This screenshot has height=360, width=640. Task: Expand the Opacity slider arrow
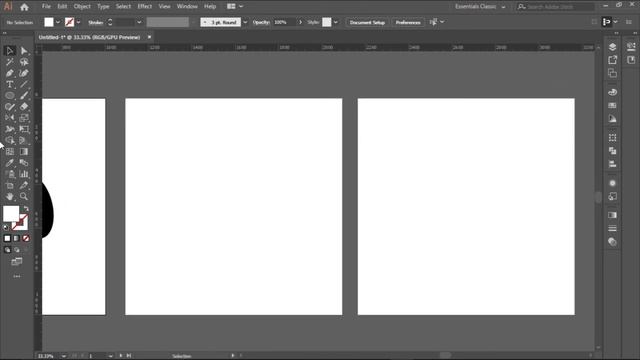tap(300, 22)
